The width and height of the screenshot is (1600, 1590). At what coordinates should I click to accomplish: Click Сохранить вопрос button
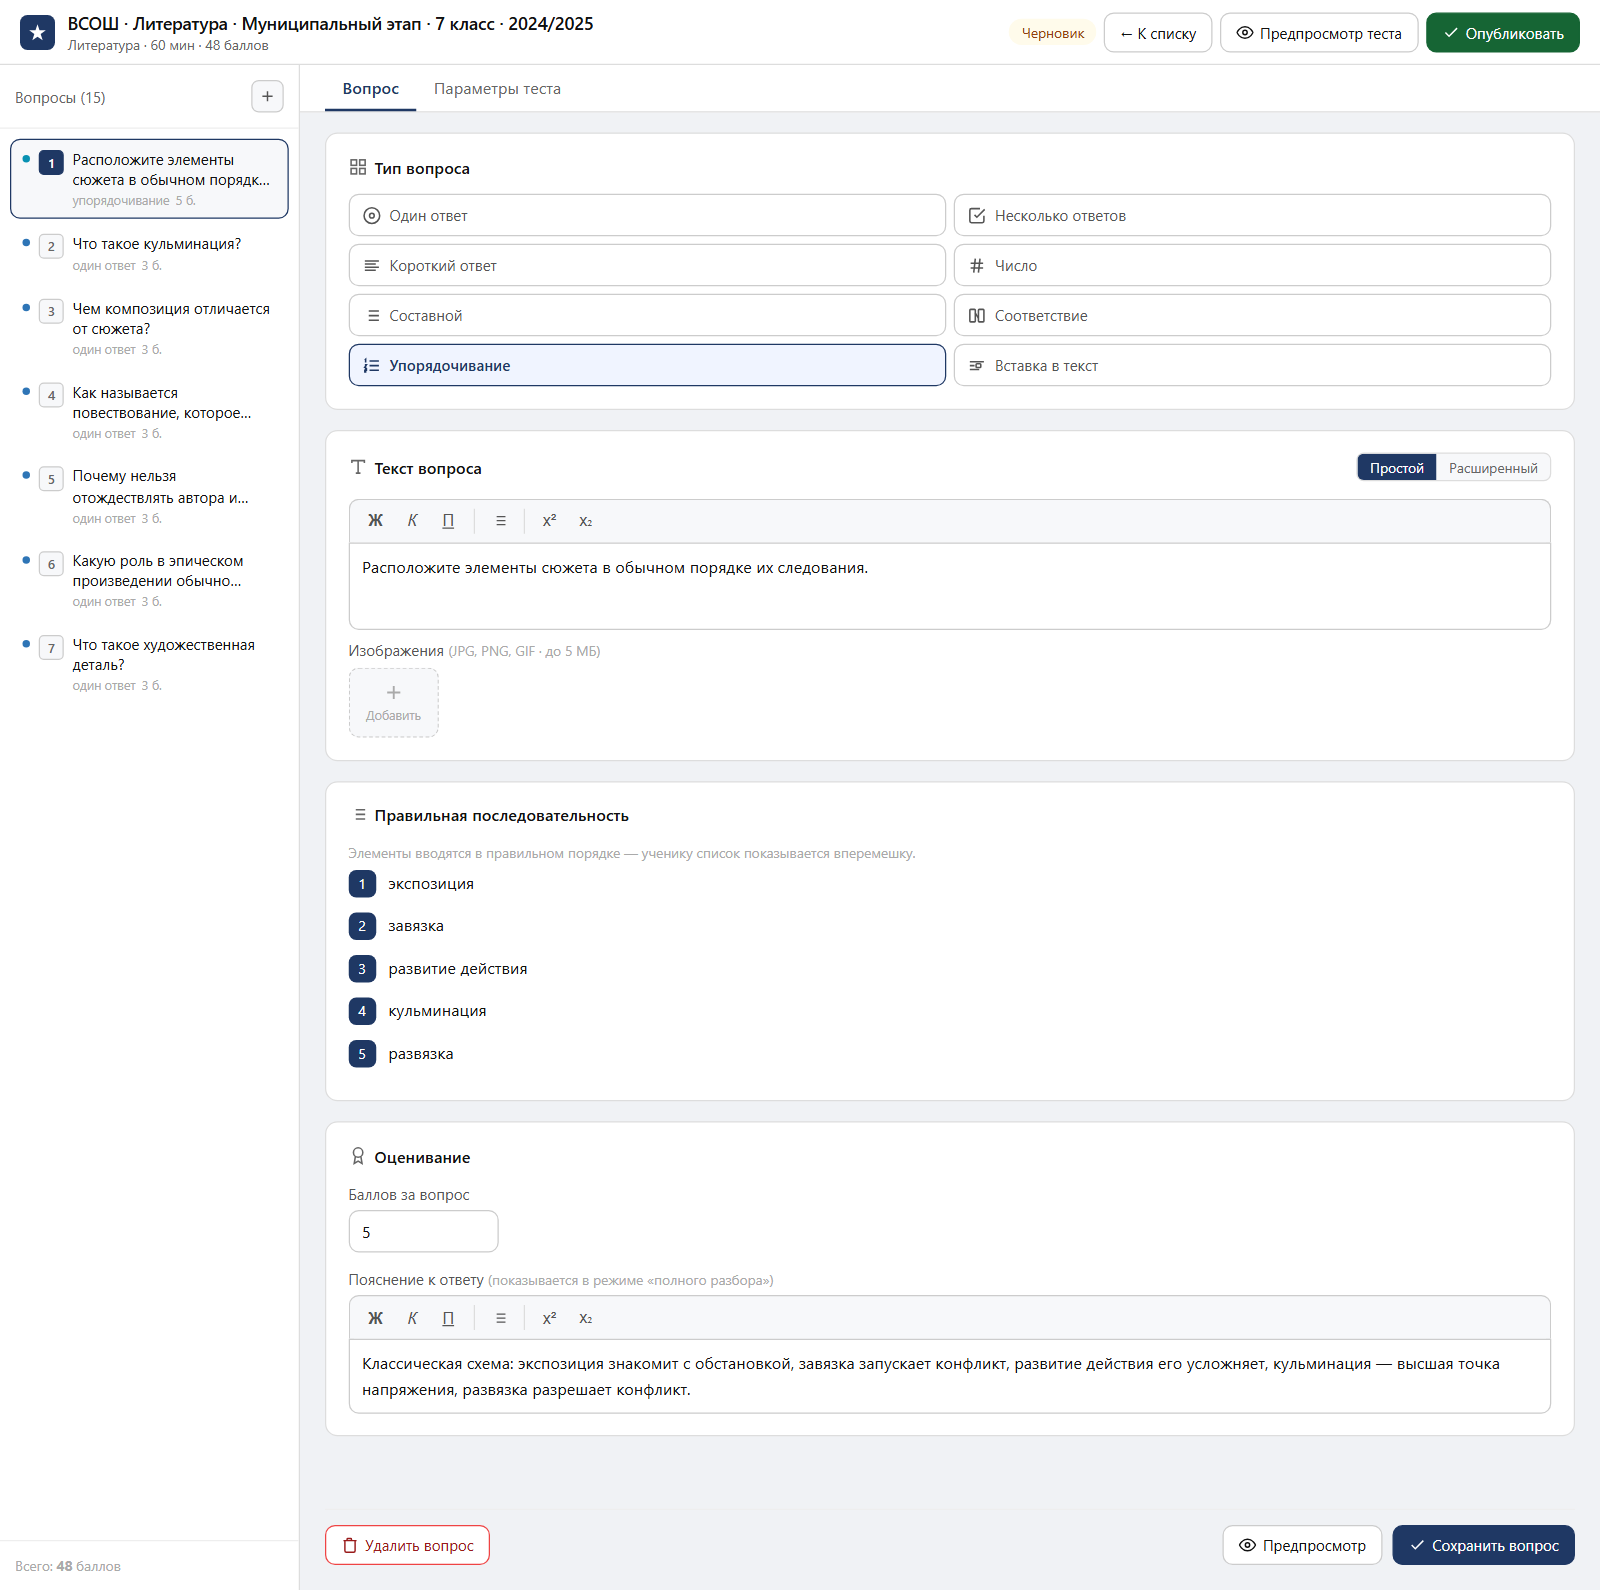[x=1483, y=1545]
